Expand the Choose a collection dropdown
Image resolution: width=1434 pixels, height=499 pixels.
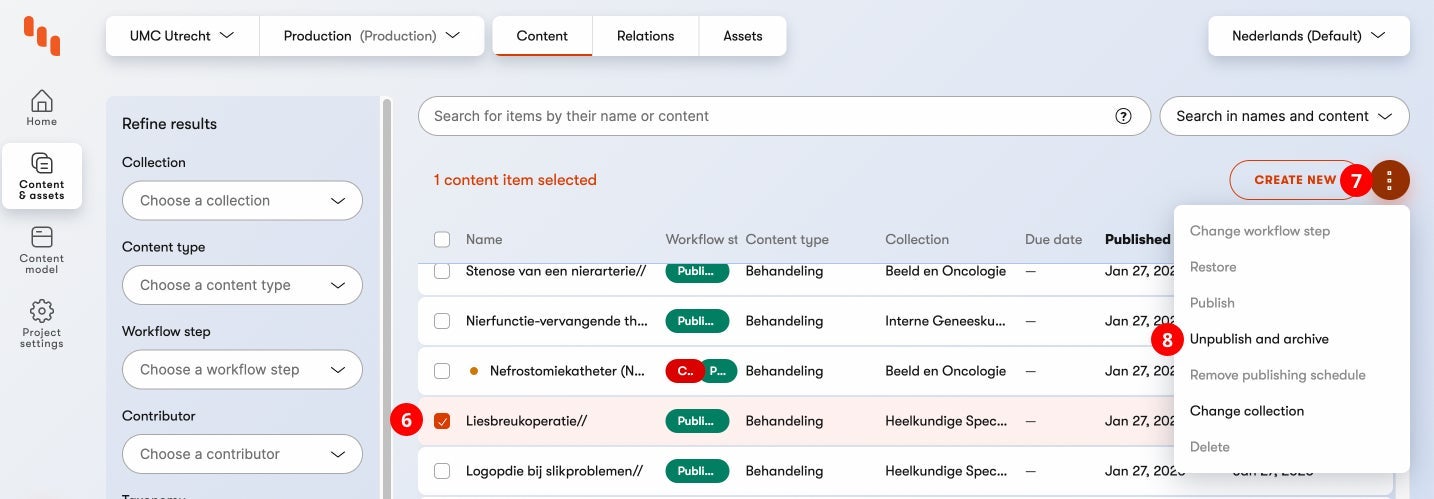click(242, 201)
